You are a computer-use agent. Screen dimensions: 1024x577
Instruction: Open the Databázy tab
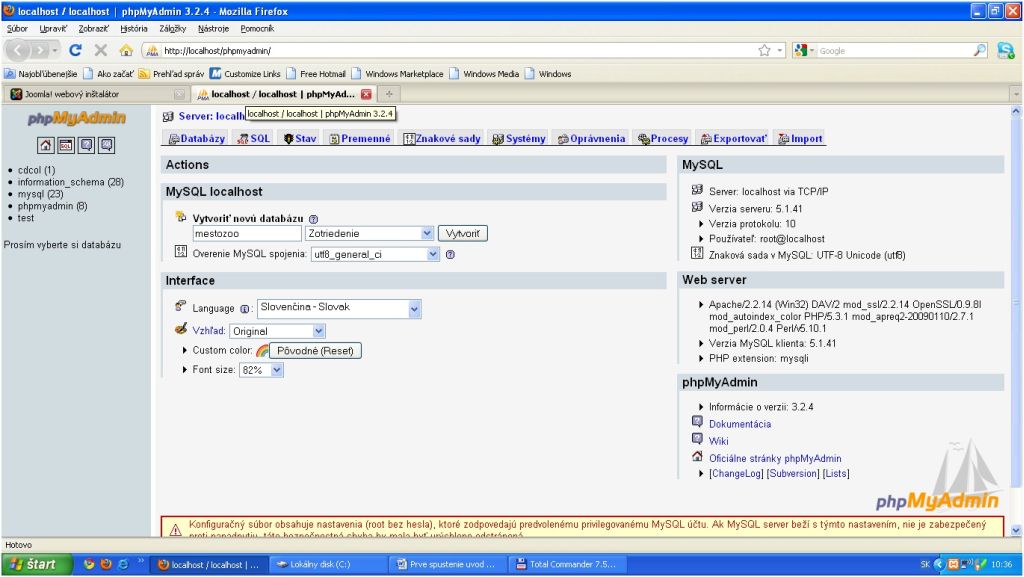point(197,138)
